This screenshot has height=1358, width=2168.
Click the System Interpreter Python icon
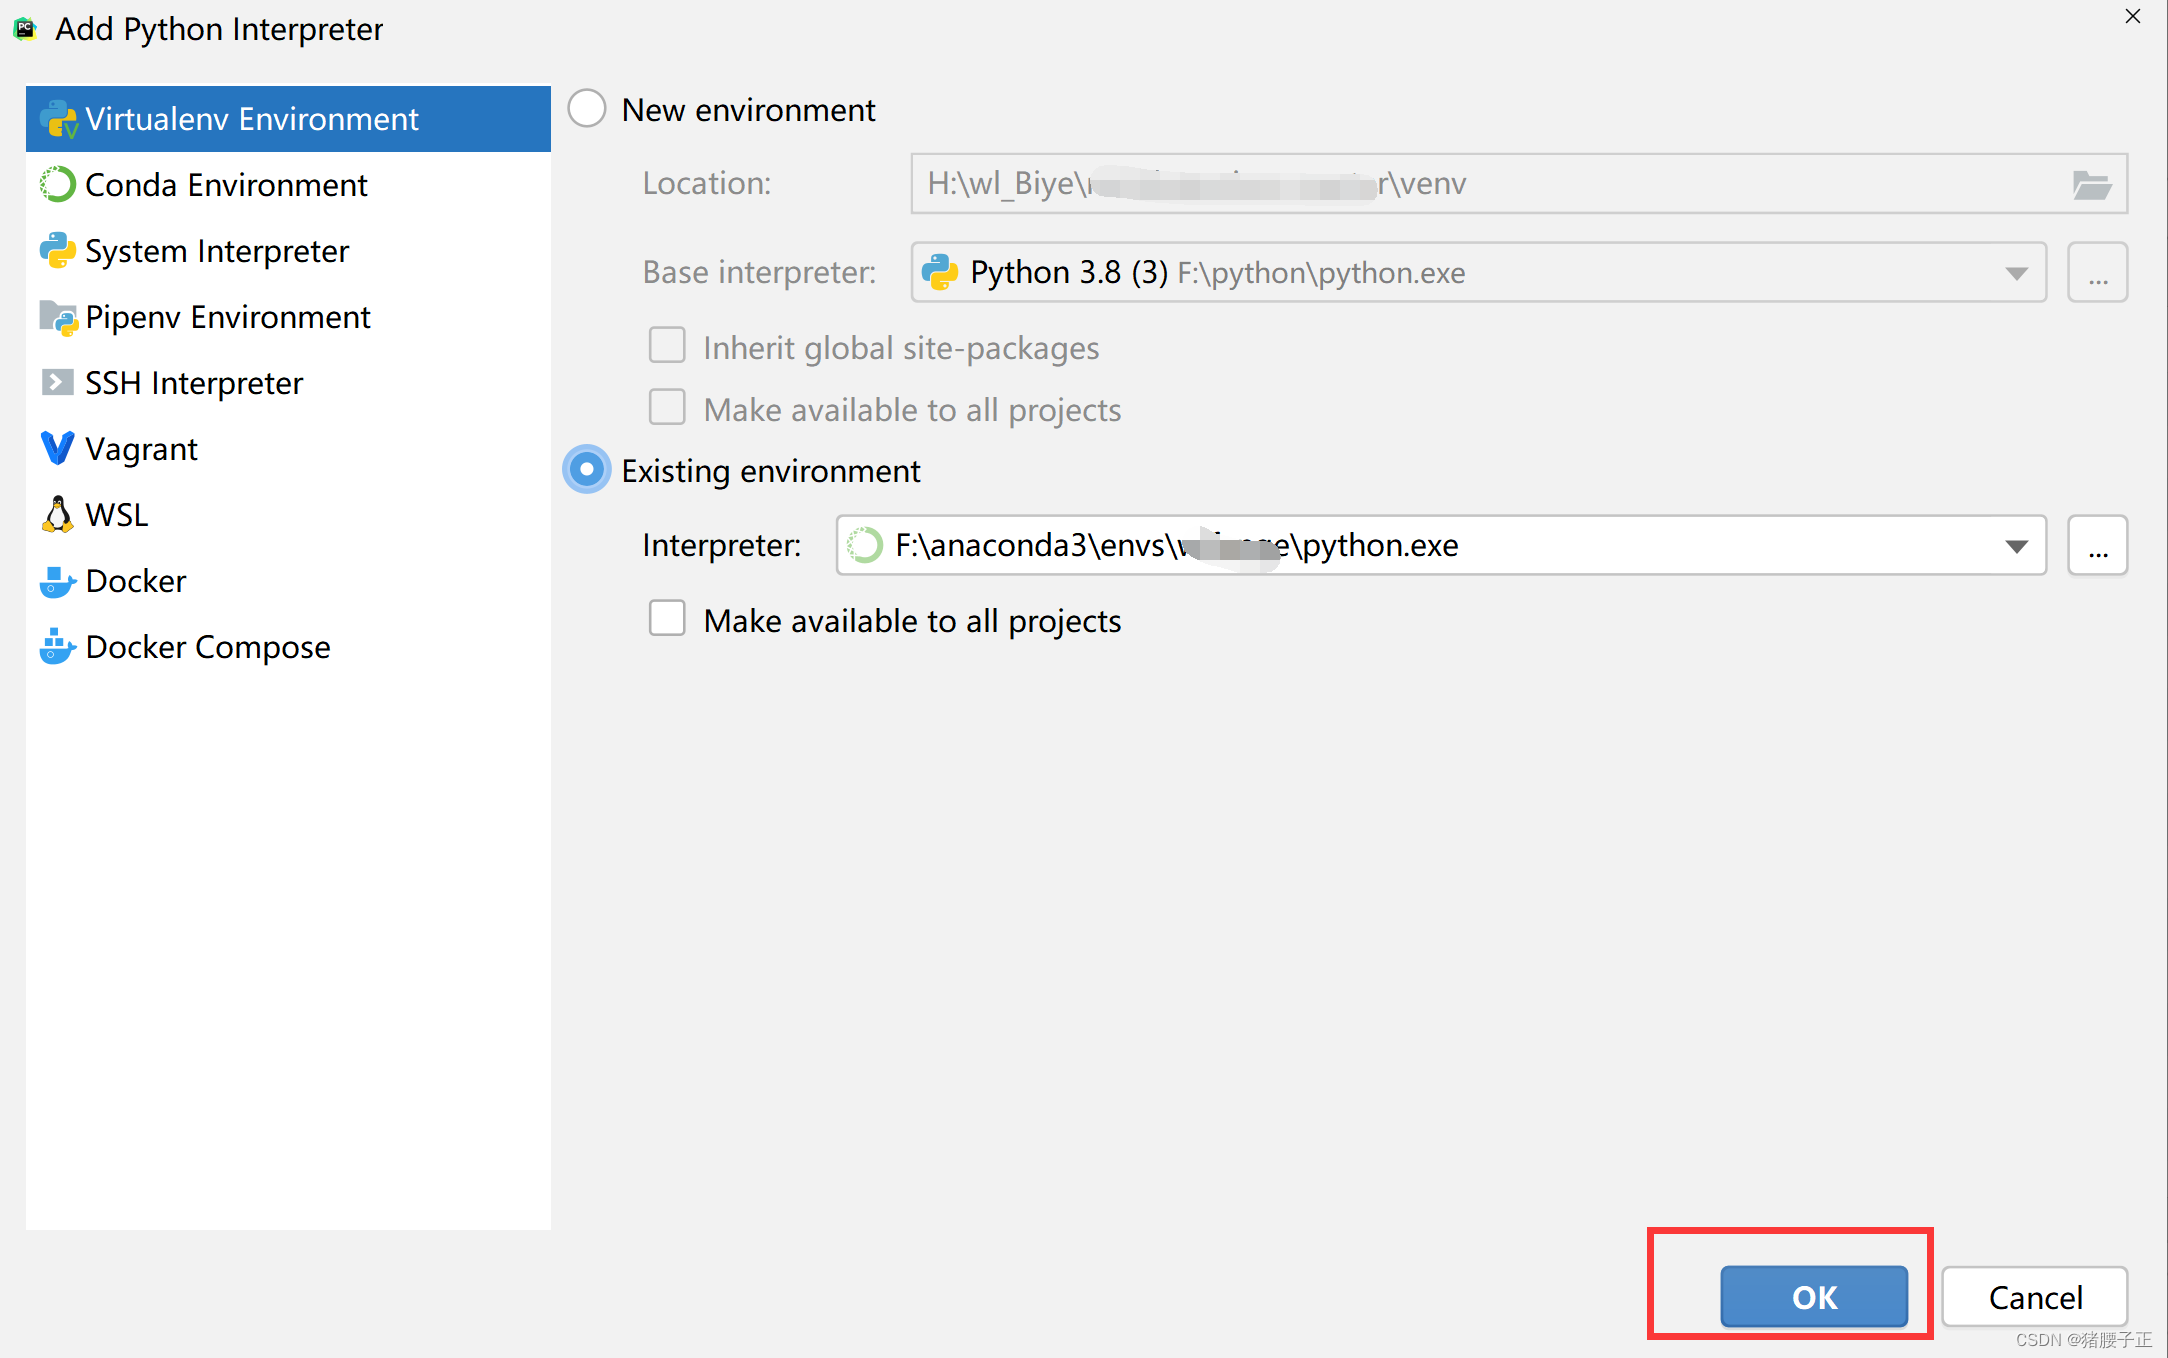[x=57, y=251]
